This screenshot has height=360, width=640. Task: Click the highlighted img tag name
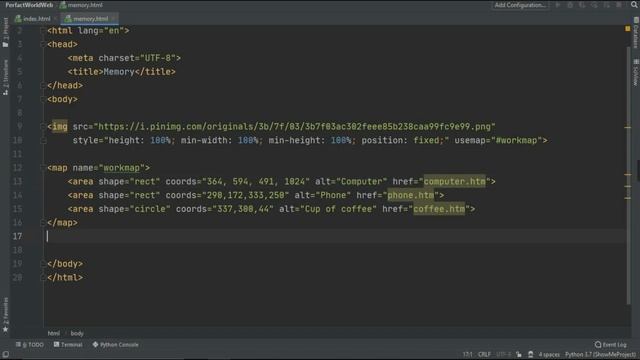coord(60,127)
